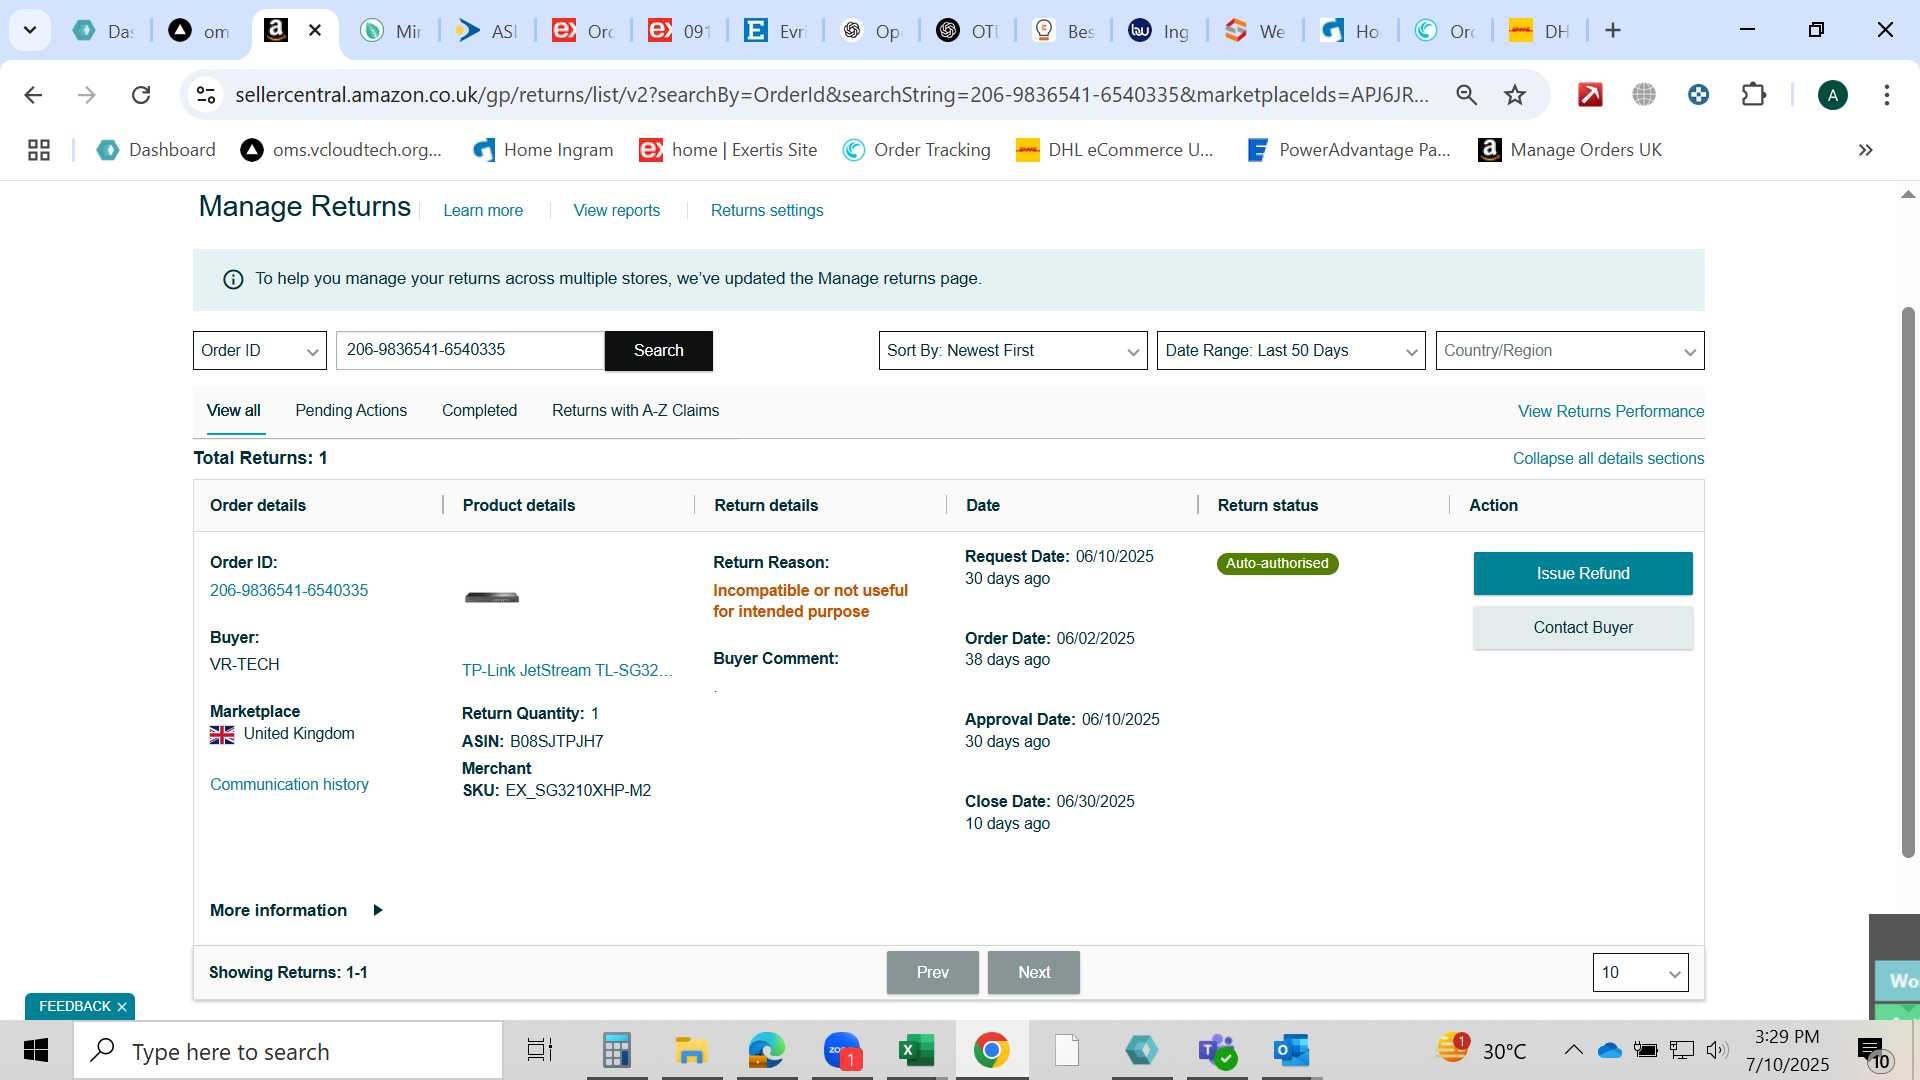
Task: Open the notification center icon
Action: coord(1872,1052)
